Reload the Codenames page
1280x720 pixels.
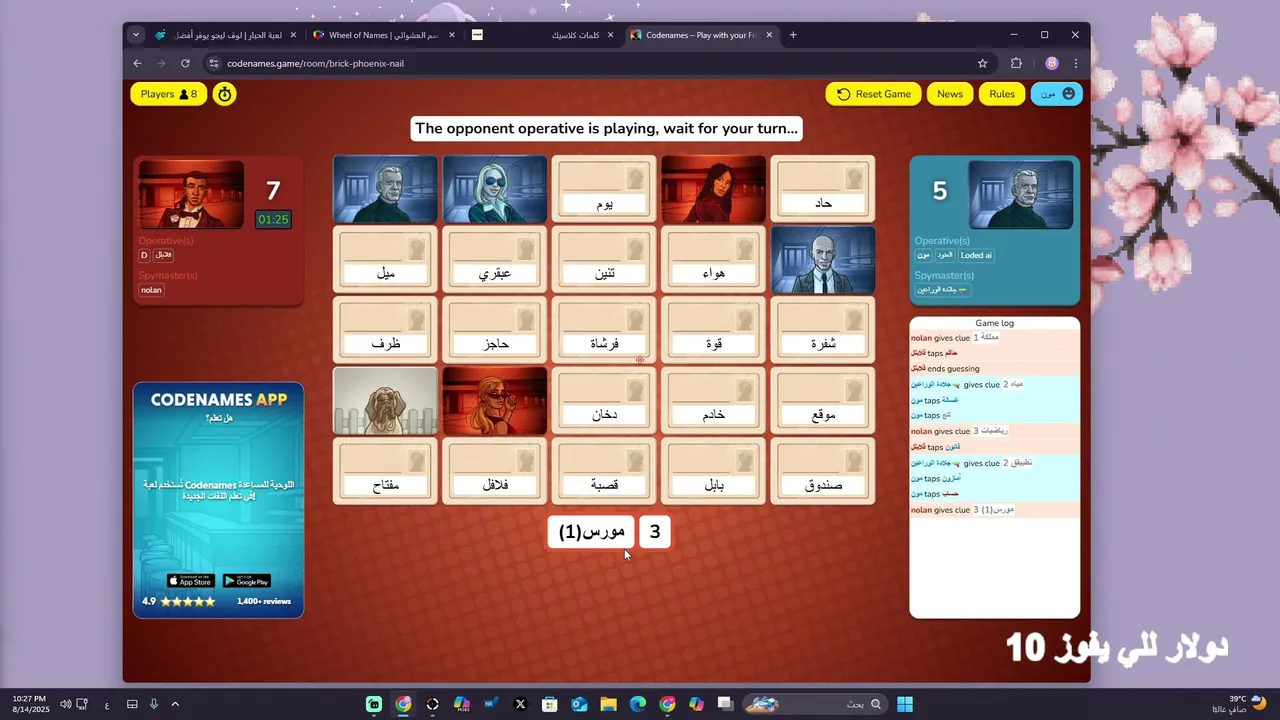pyautogui.click(x=185, y=63)
